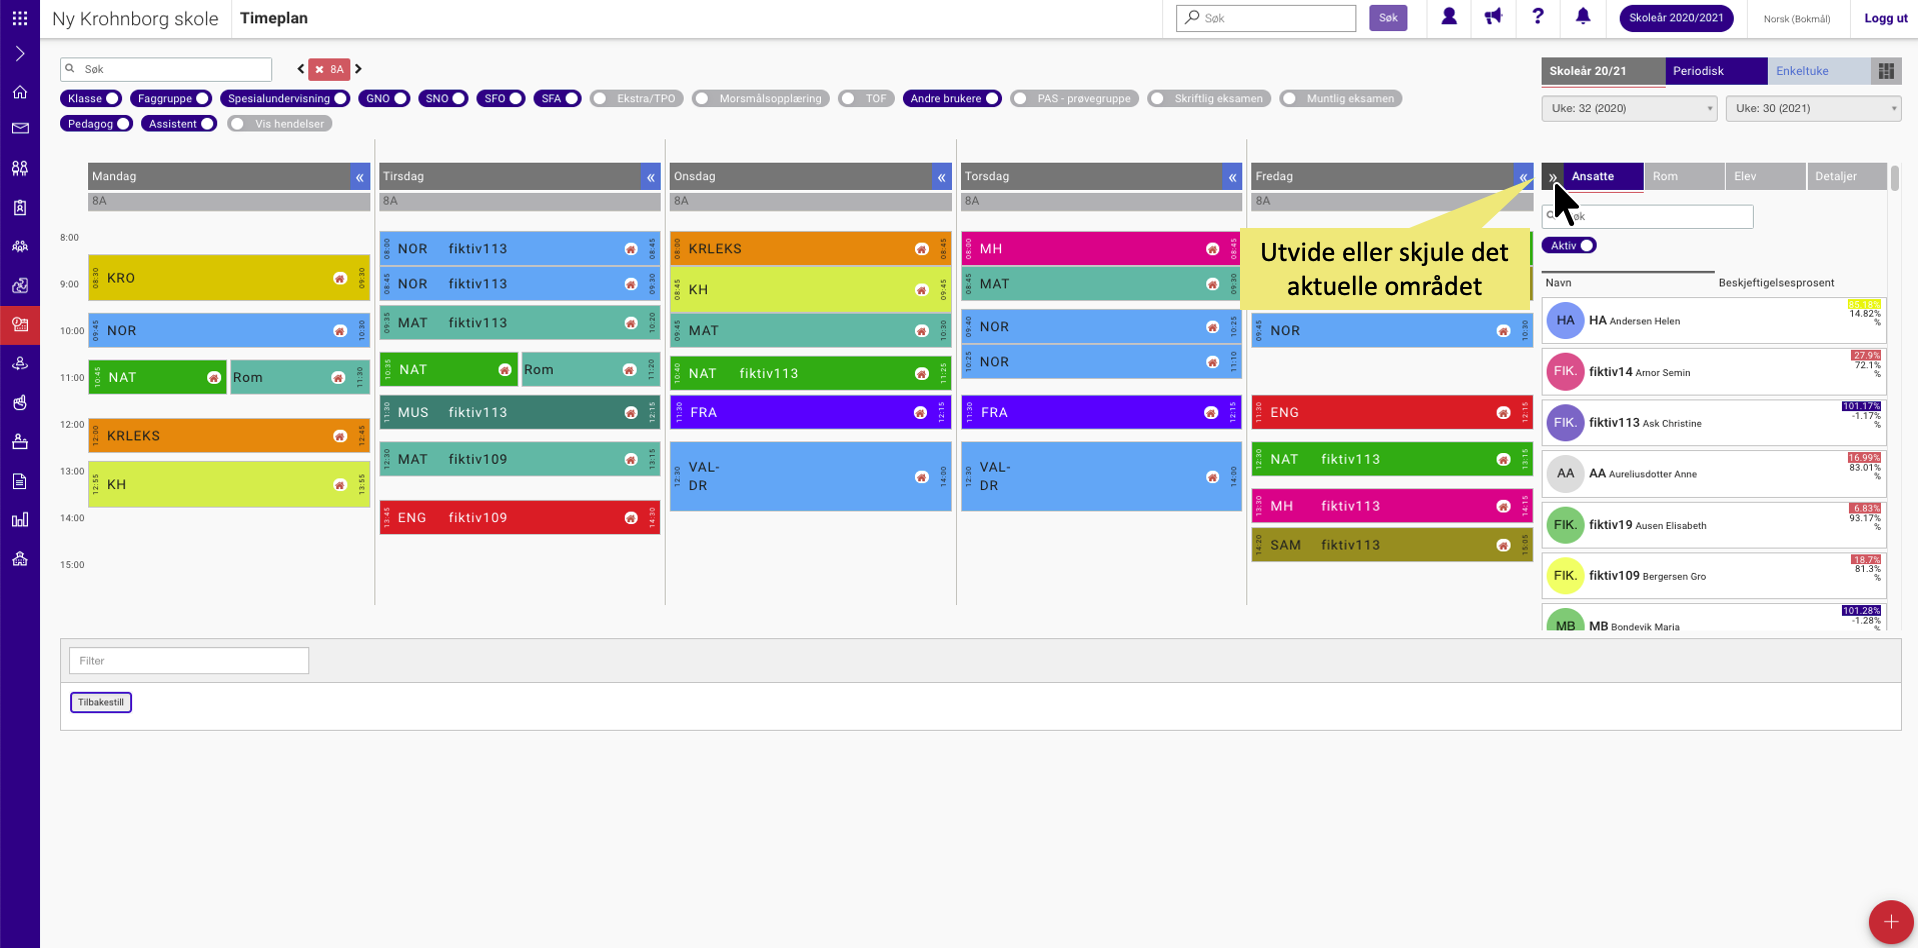Screen dimensions: 1918x948
Task: Click HA avatar for Andersen Helen
Action: tap(1565, 321)
